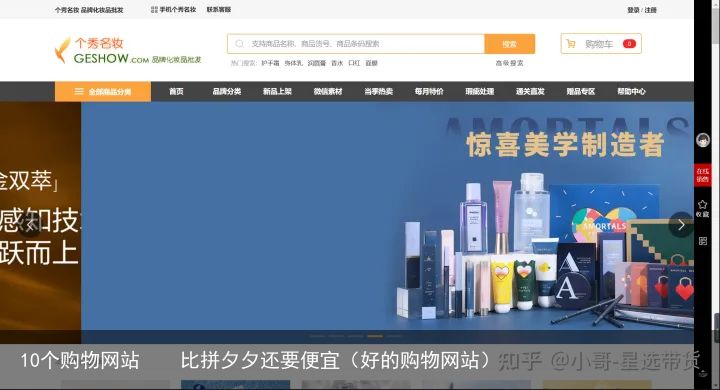Select the 新品上架 nav item

[277, 91]
